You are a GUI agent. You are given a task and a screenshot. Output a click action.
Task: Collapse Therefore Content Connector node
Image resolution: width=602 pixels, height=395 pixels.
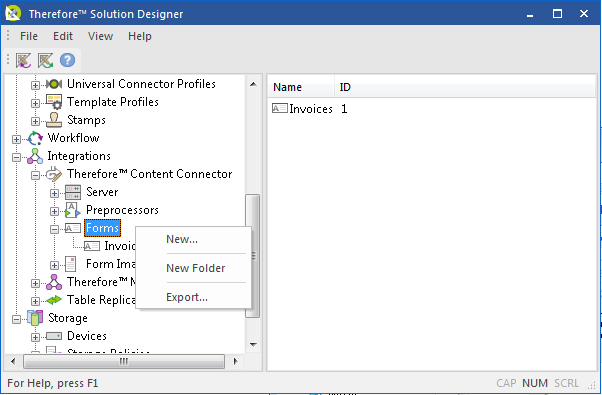point(35,175)
